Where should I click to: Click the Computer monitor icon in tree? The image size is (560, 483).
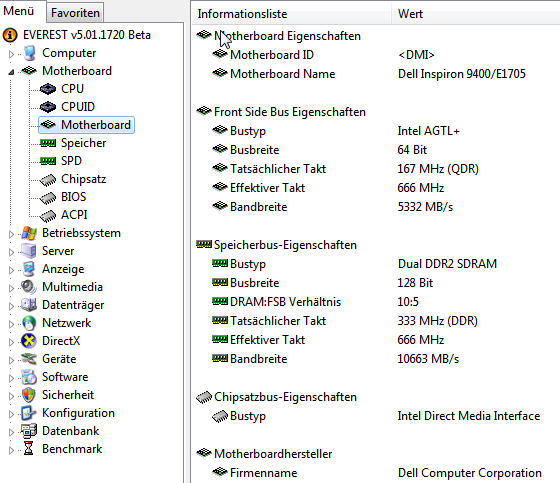click(x=29, y=53)
